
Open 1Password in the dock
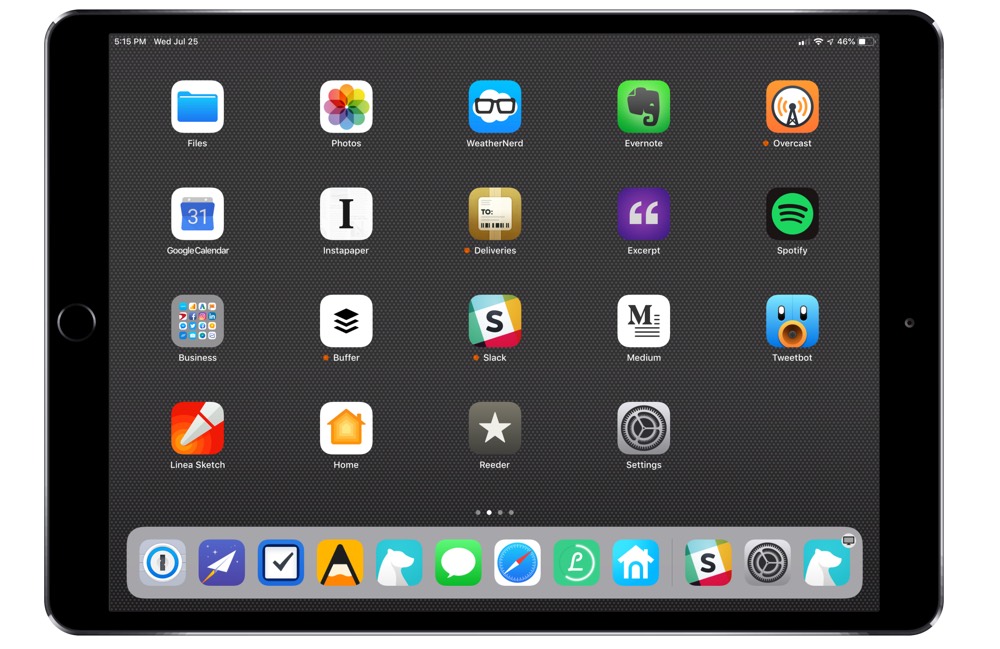click(162, 563)
